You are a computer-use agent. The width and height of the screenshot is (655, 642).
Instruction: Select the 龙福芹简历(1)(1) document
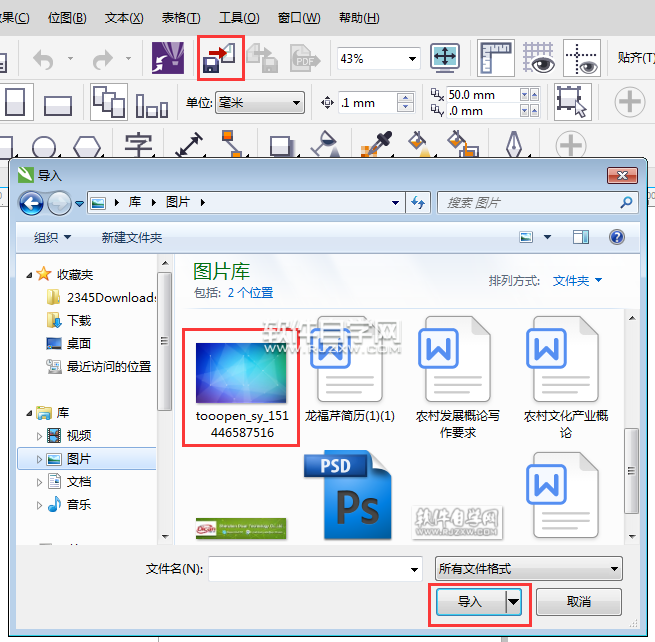tap(350, 370)
